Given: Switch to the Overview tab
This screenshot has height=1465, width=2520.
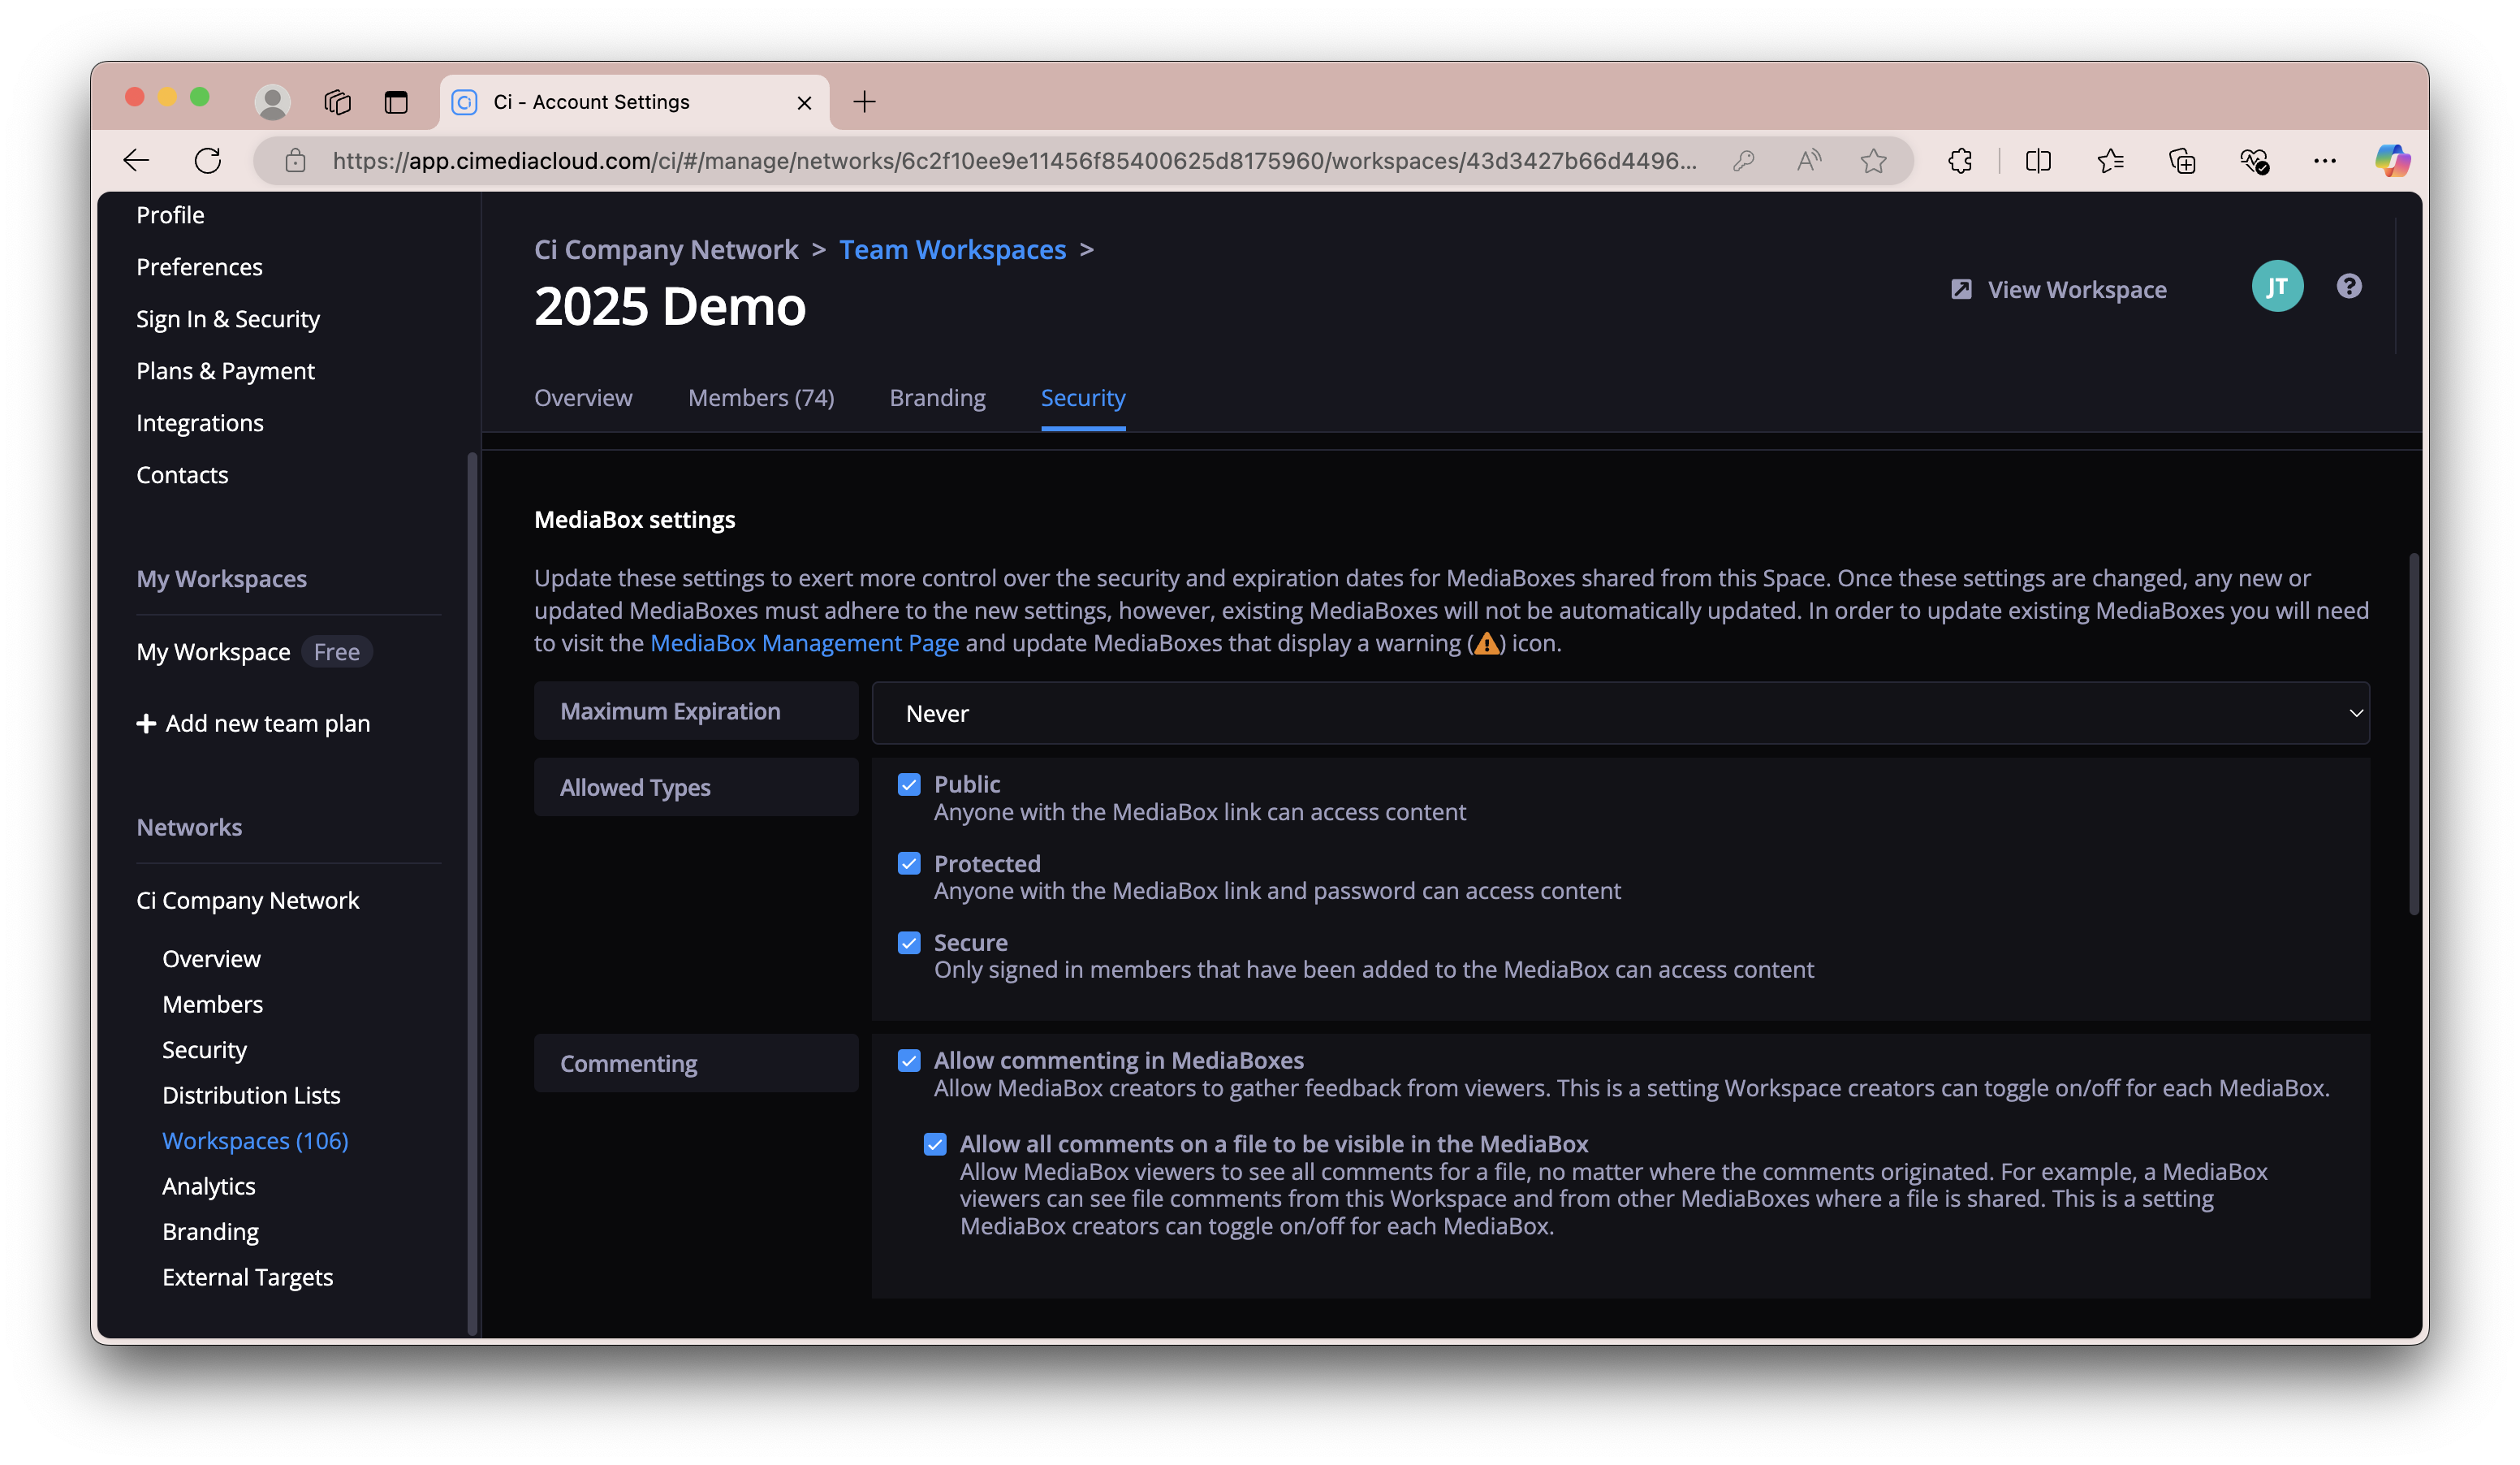Looking at the screenshot, I should pyautogui.click(x=583, y=398).
